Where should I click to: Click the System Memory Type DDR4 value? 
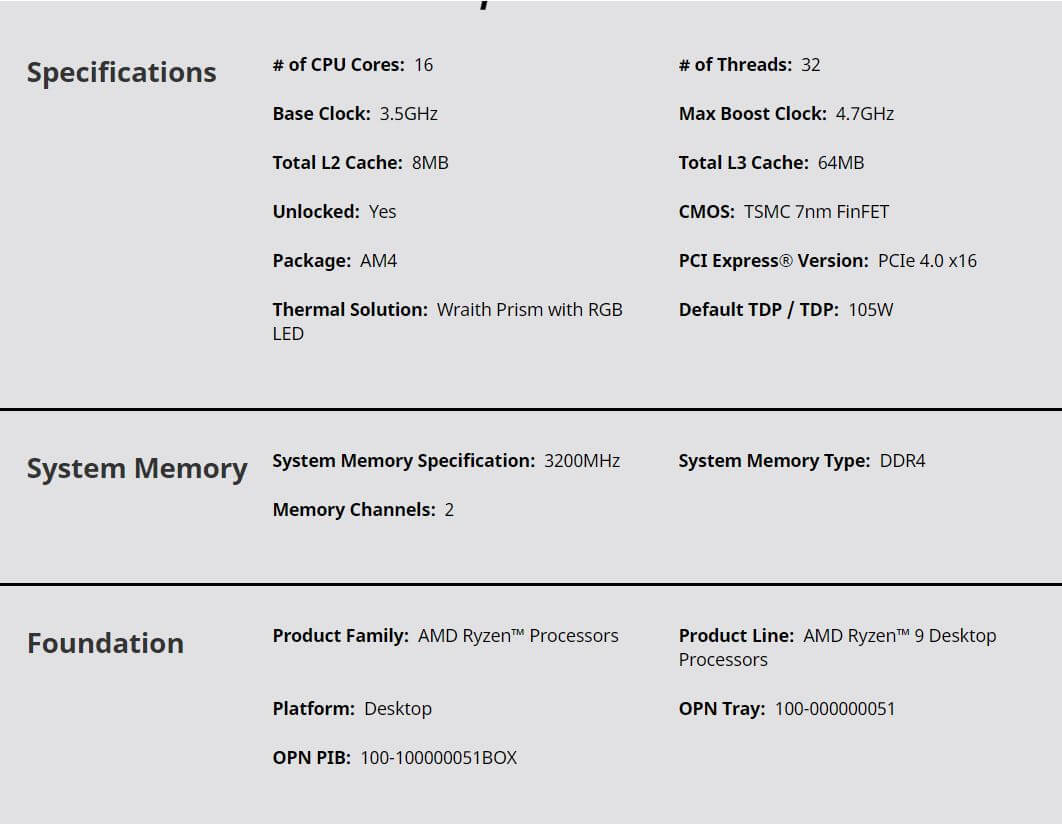[x=902, y=461]
